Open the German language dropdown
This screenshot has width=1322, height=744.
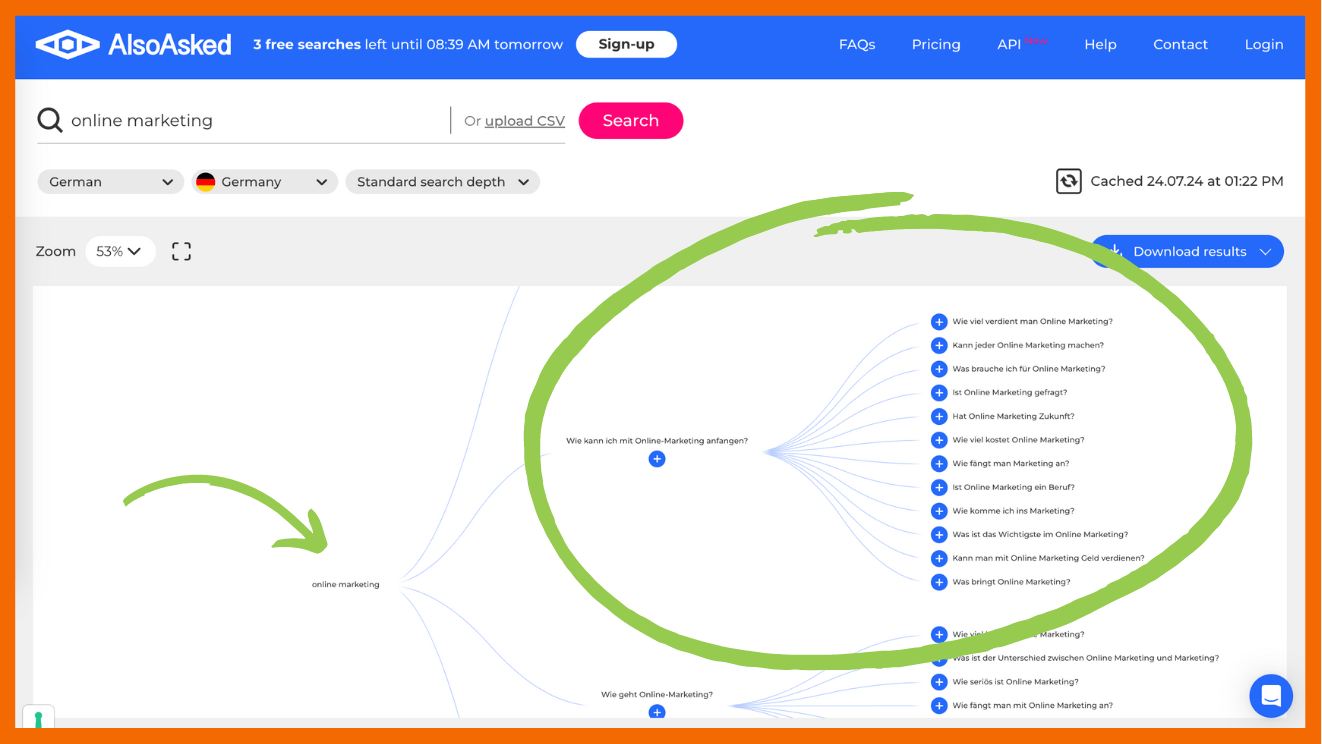110,182
